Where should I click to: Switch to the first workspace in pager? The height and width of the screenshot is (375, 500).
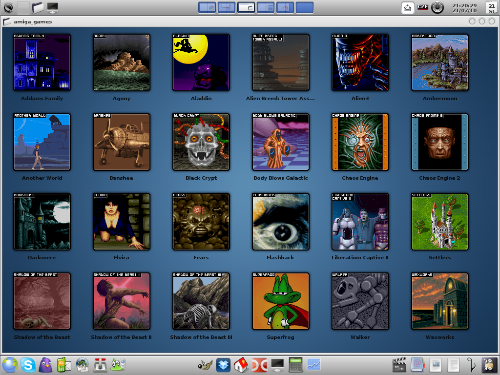coord(207,7)
